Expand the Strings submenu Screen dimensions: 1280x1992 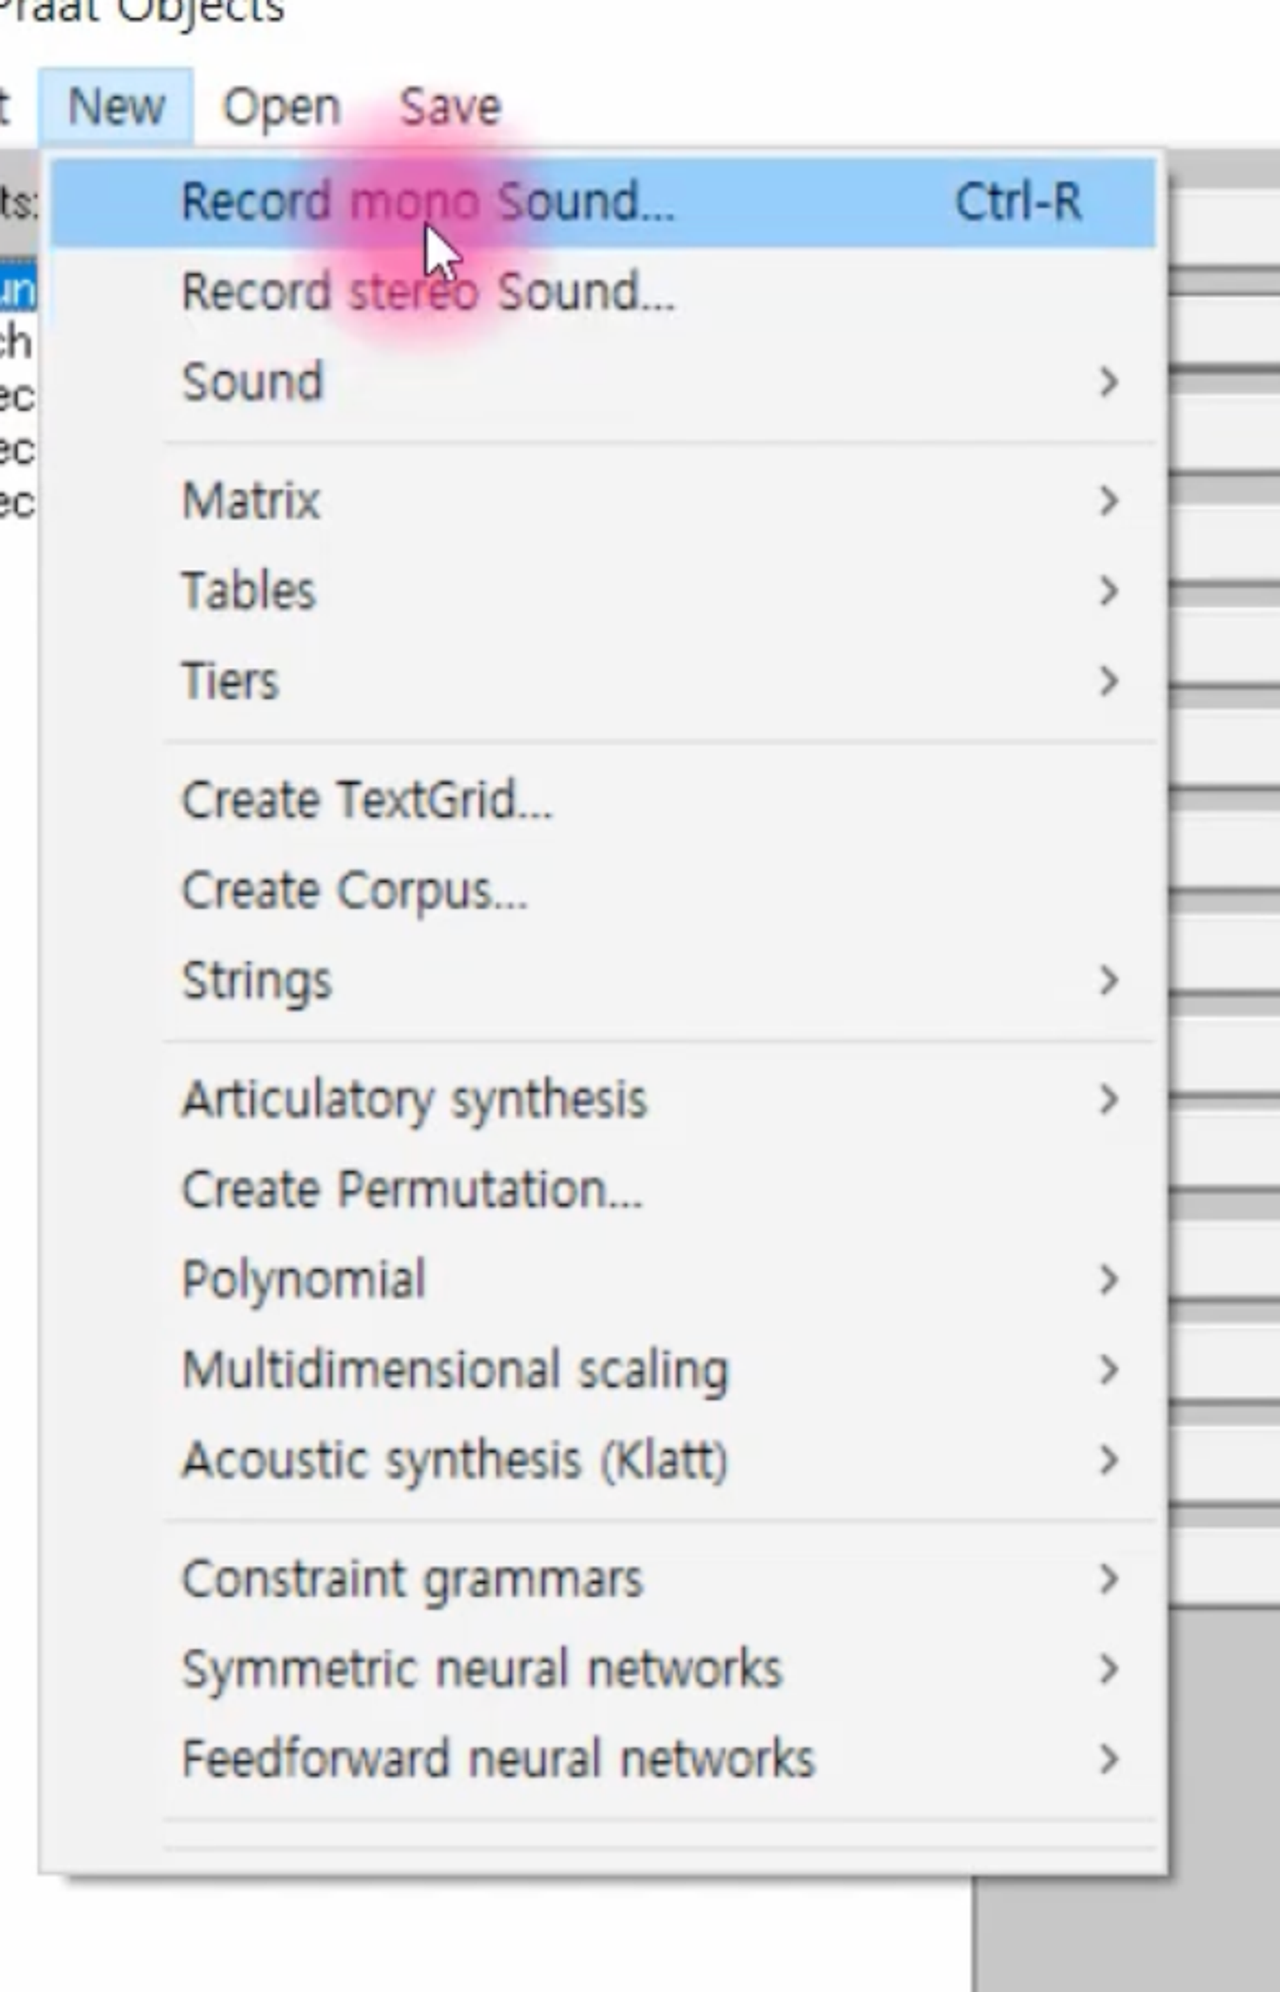(x=604, y=981)
